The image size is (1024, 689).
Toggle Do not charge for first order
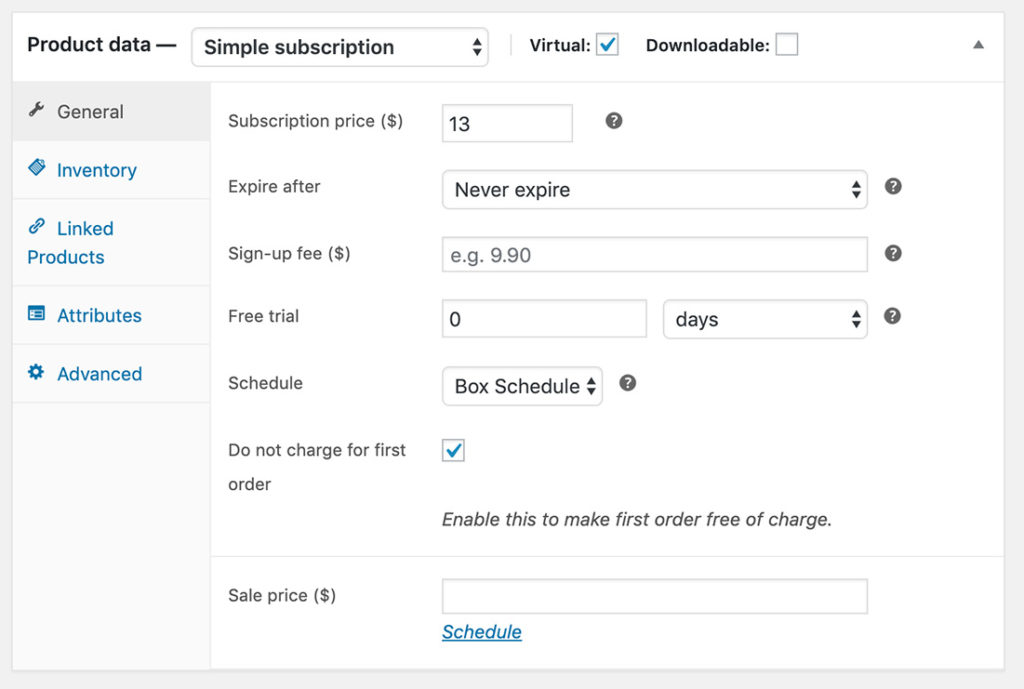click(453, 450)
